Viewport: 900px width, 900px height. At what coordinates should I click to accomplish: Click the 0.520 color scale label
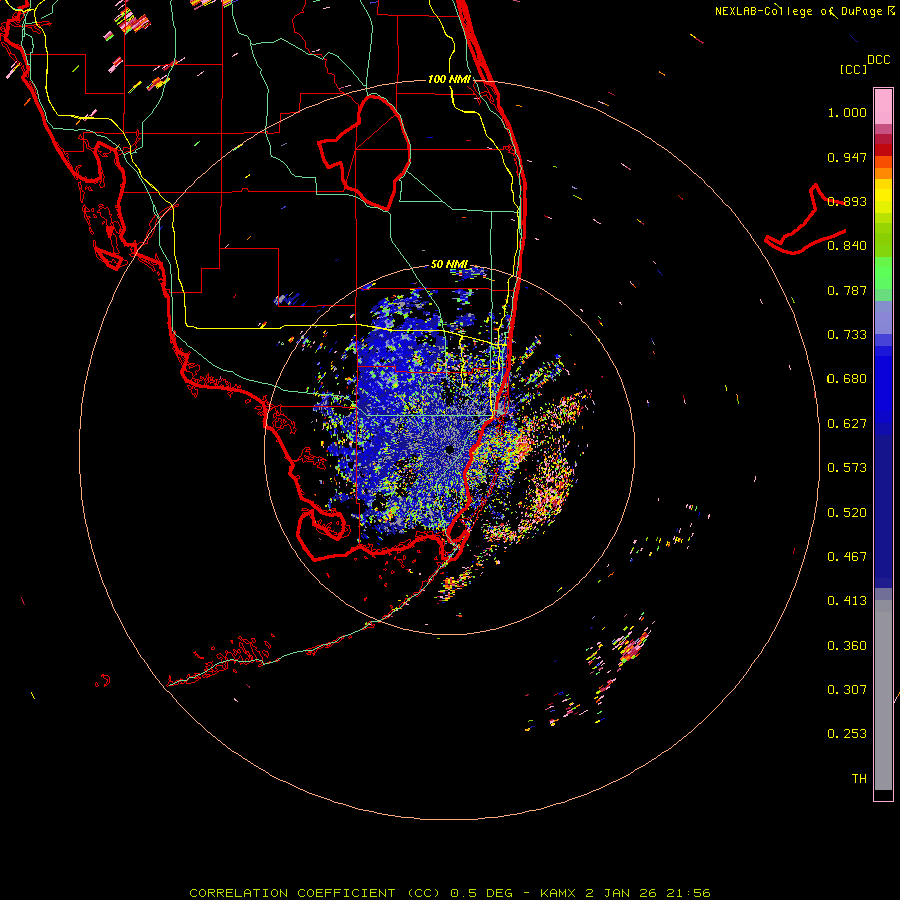[847, 513]
